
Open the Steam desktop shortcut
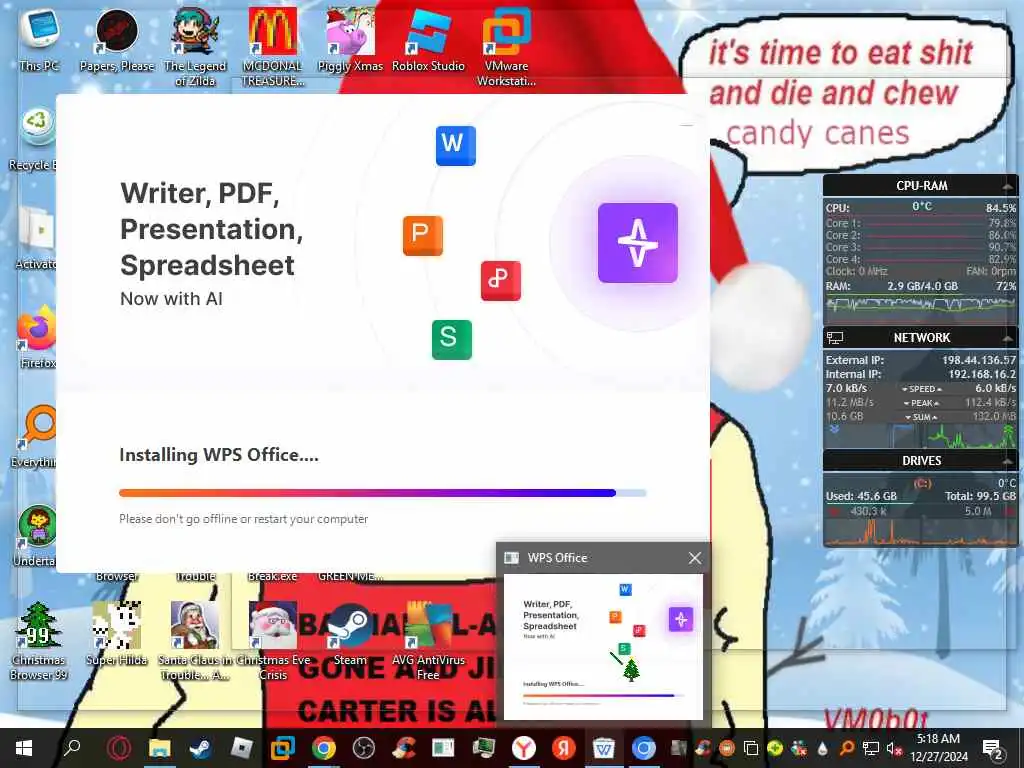350,633
